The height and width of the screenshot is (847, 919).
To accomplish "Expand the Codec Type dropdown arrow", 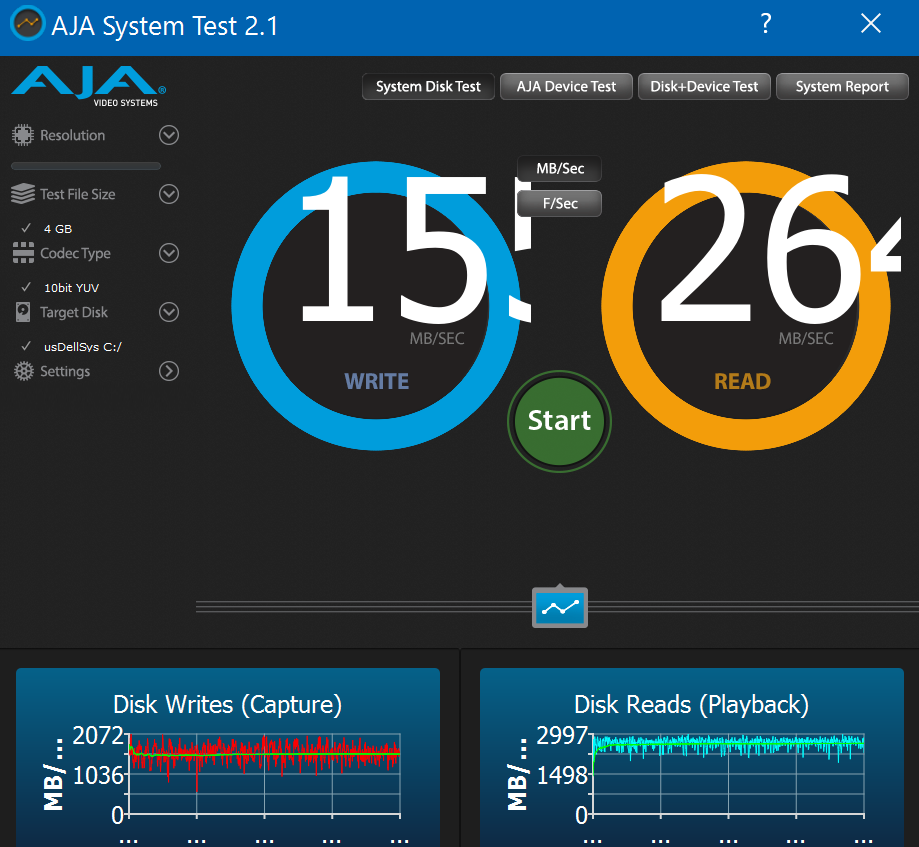I will pos(169,253).
